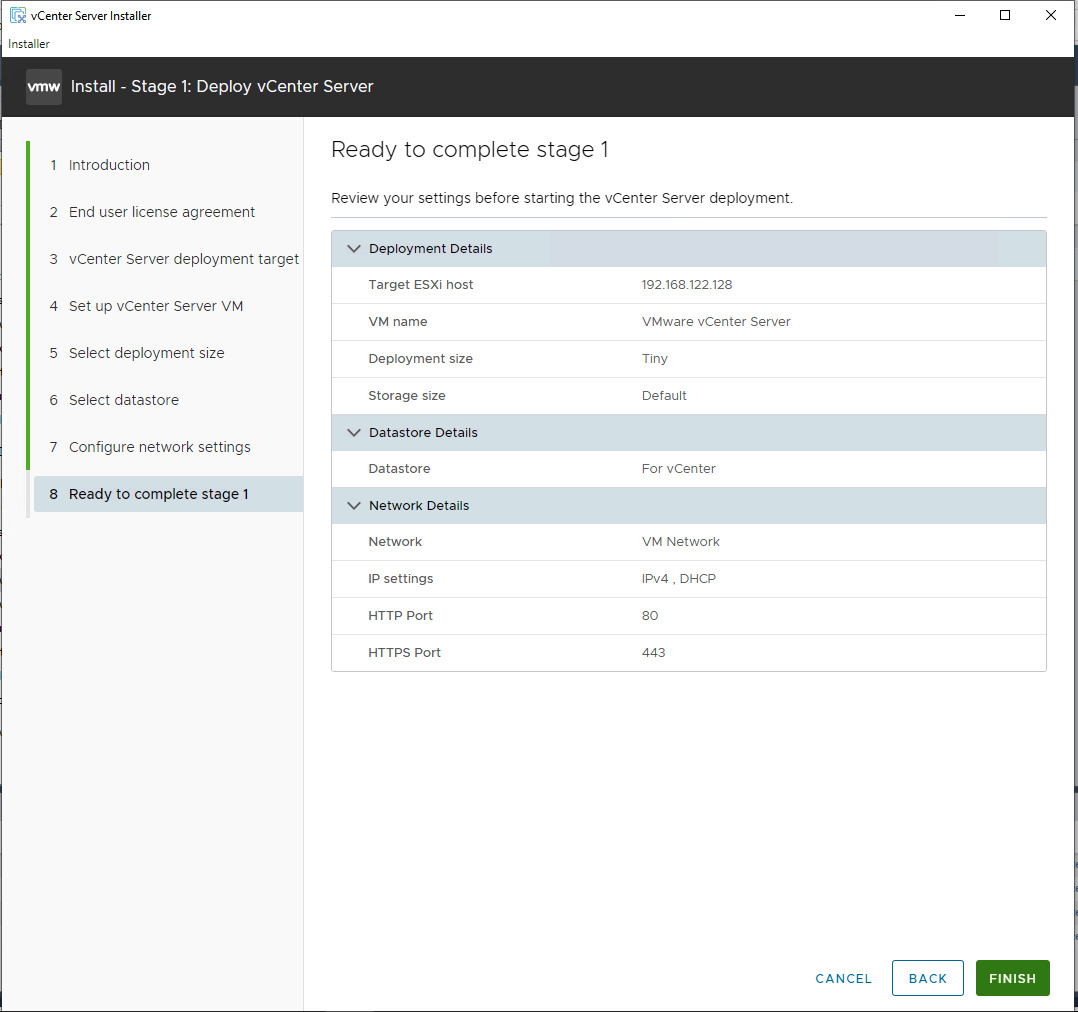Click the Network value VM Network
The image size is (1078, 1012).
coord(681,542)
